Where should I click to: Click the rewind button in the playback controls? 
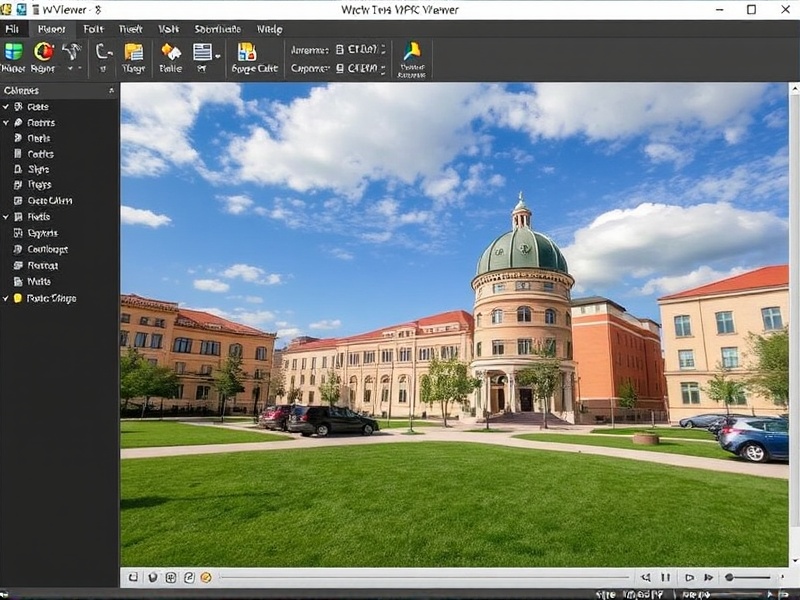coord(645,577)
